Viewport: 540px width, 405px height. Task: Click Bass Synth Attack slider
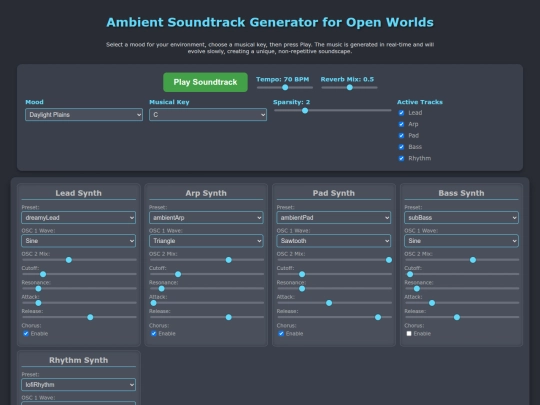[x=462, y=303]
